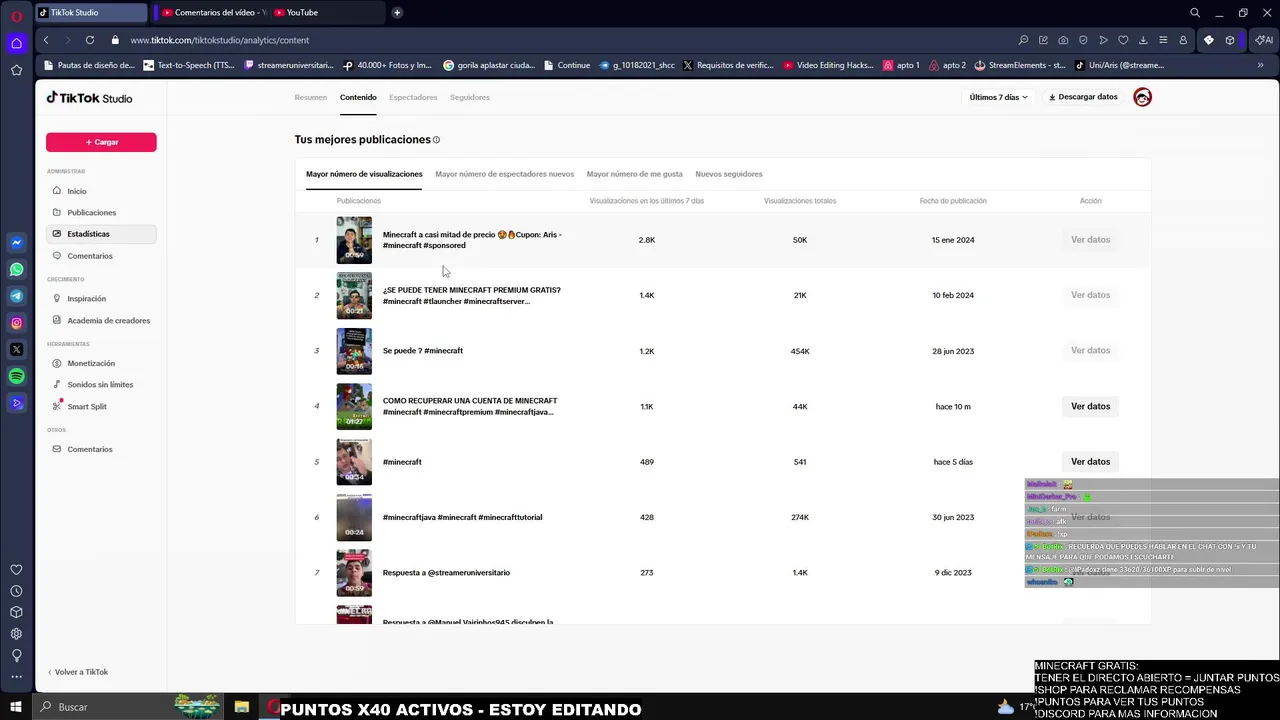The height and width of the screenshot is (720, 1280).
Task: Open thumbnail of ¿SE PUEDE TENER MINECRAFT PREMIUM video
Action: click(354, 295)
